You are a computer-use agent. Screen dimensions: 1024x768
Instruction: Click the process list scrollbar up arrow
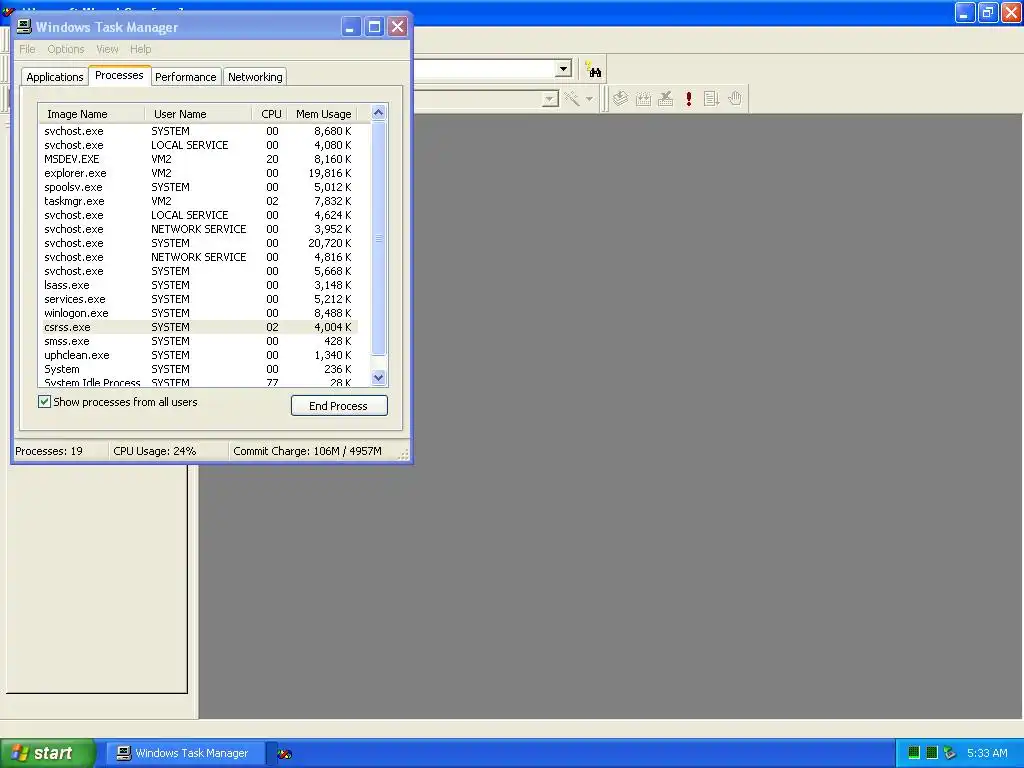pos(378,113)
